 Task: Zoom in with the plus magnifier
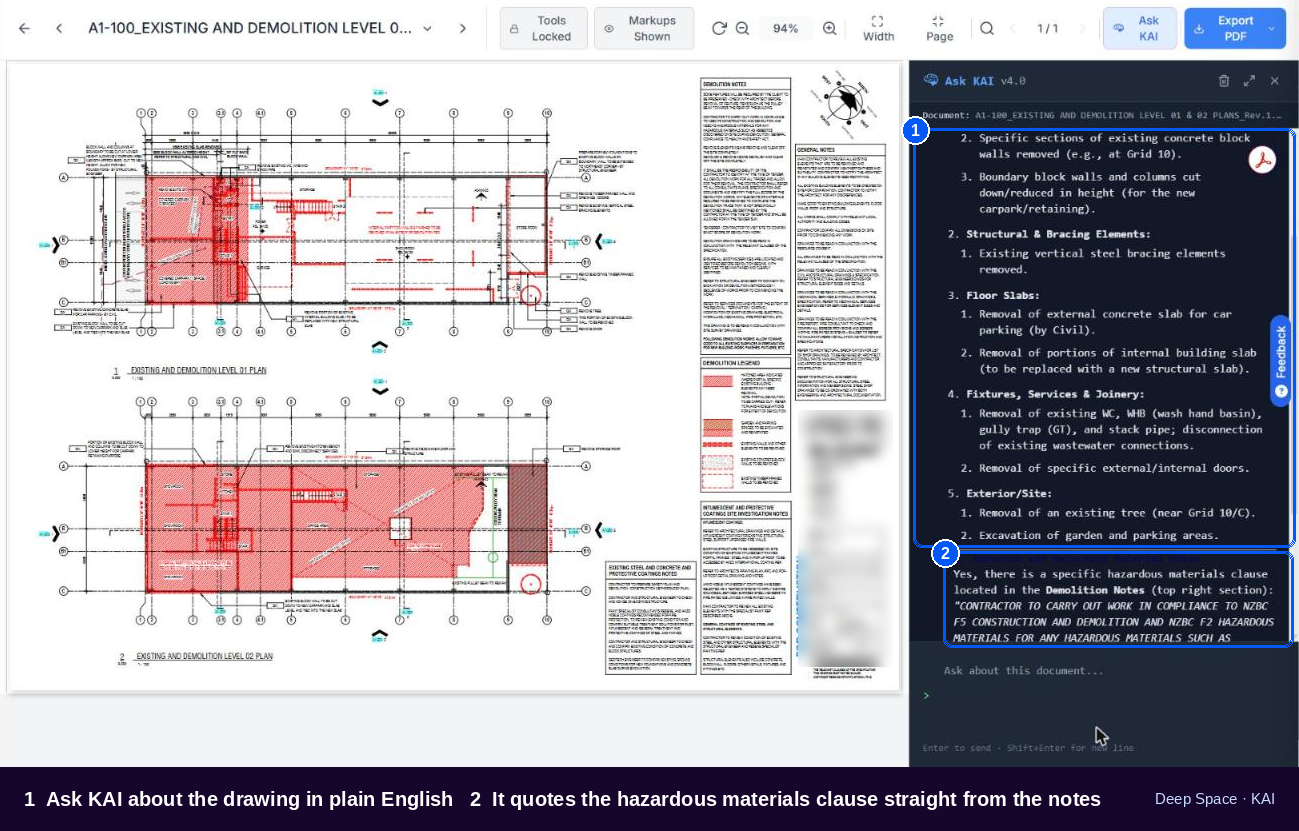(x=829, y=28)
